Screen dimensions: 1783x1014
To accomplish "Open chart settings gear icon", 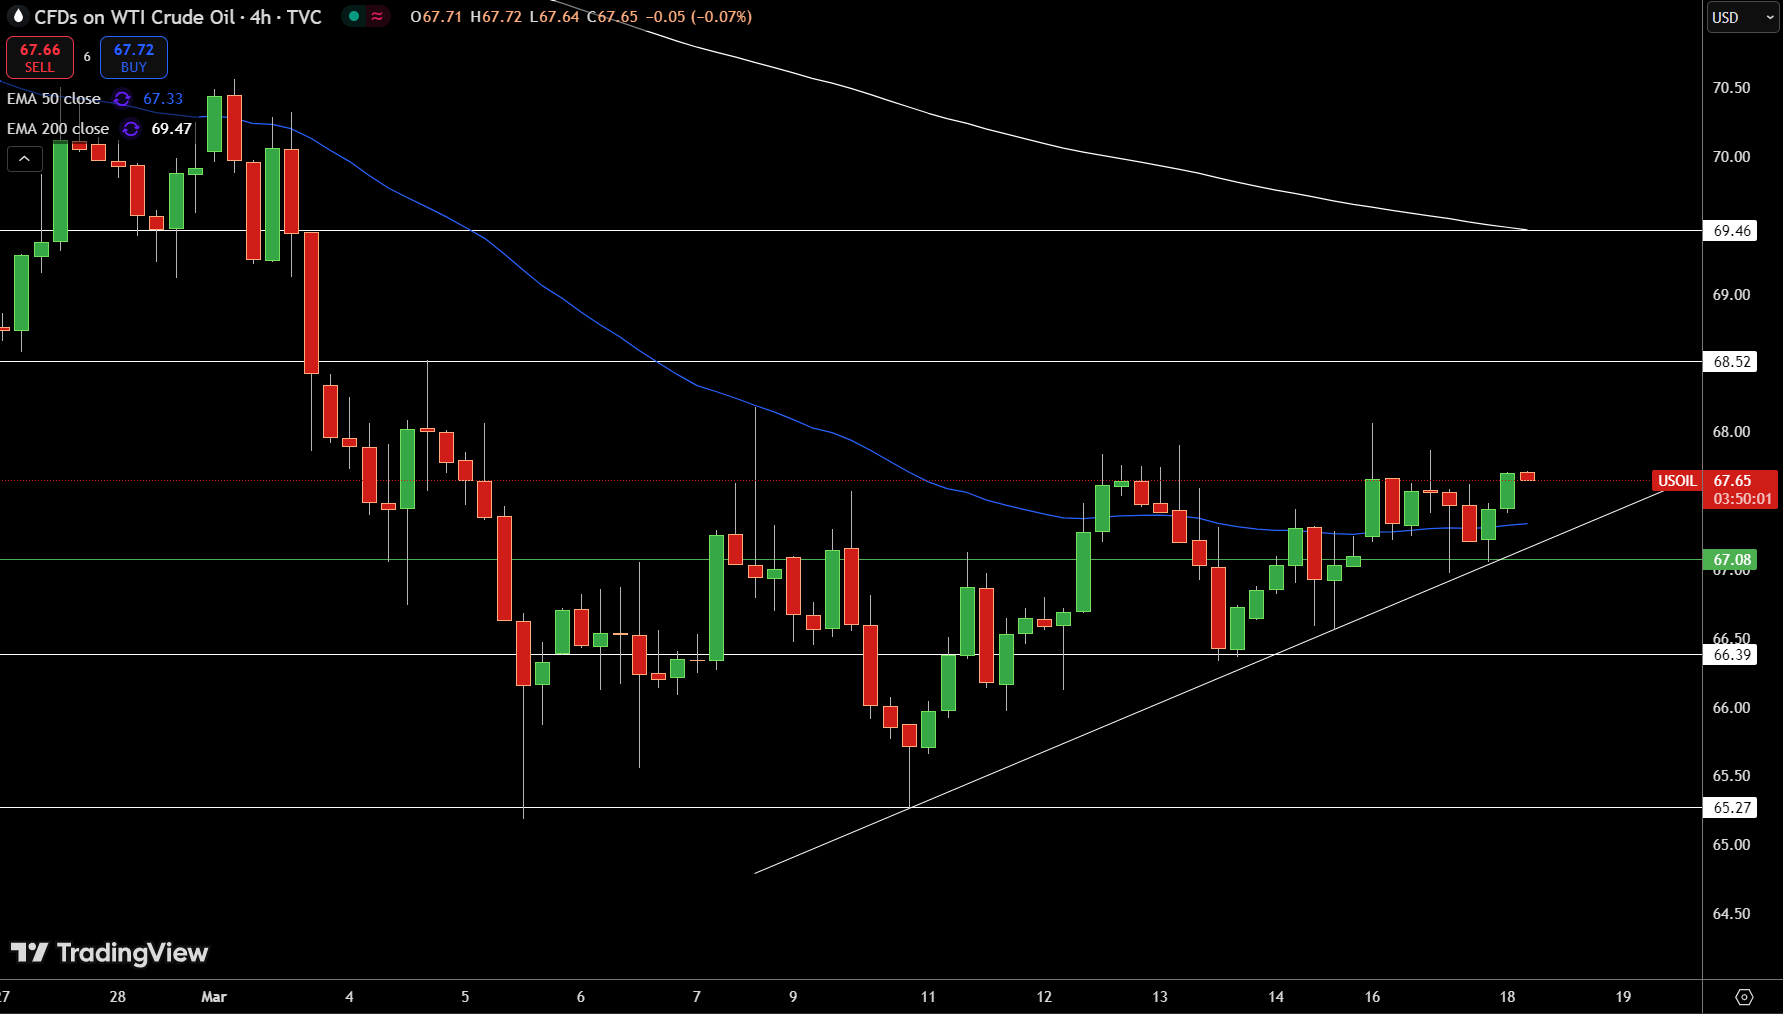I will tap(1744, 997).
